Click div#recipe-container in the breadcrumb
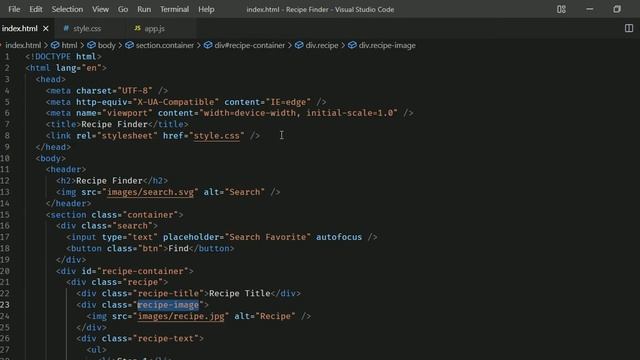 [249, 45]
